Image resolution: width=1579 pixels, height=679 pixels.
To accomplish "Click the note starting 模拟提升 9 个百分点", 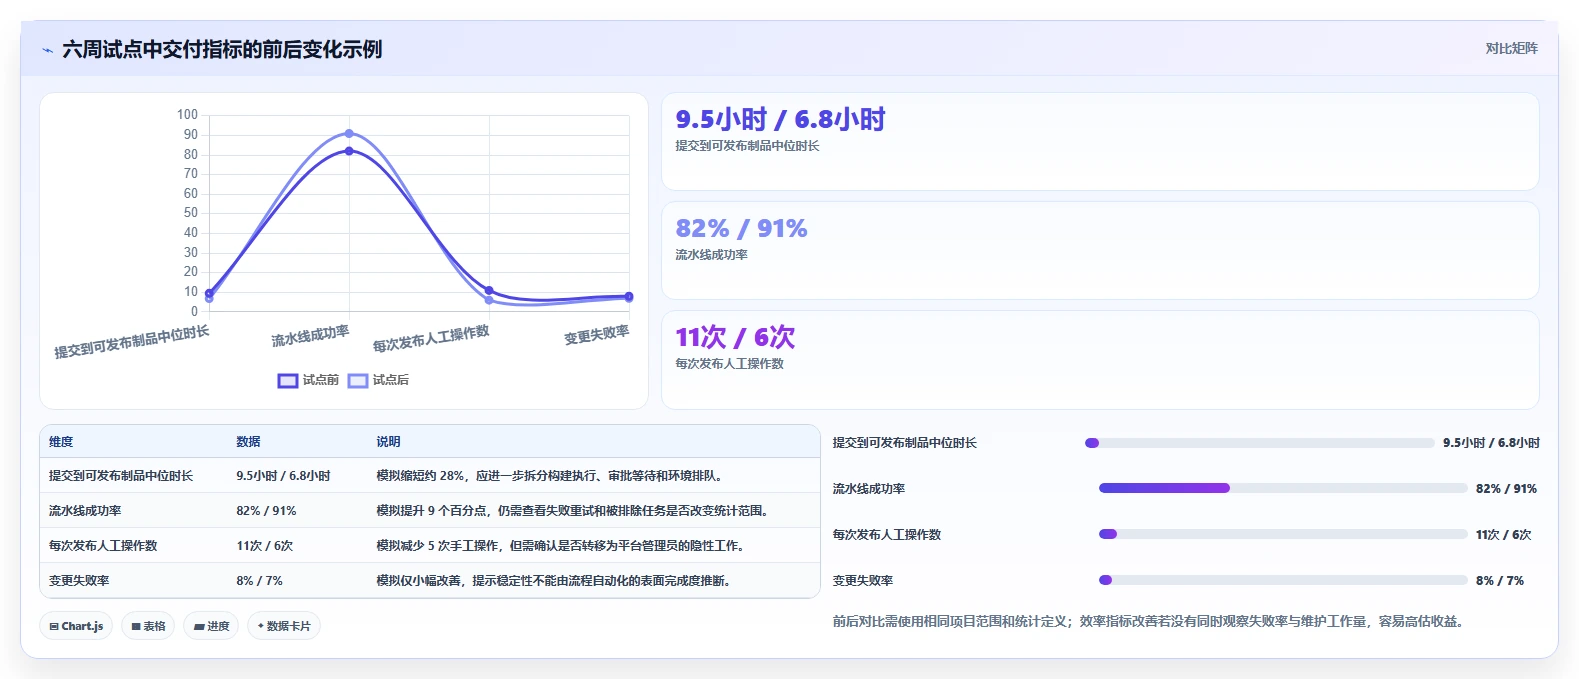I will point(575,511).
